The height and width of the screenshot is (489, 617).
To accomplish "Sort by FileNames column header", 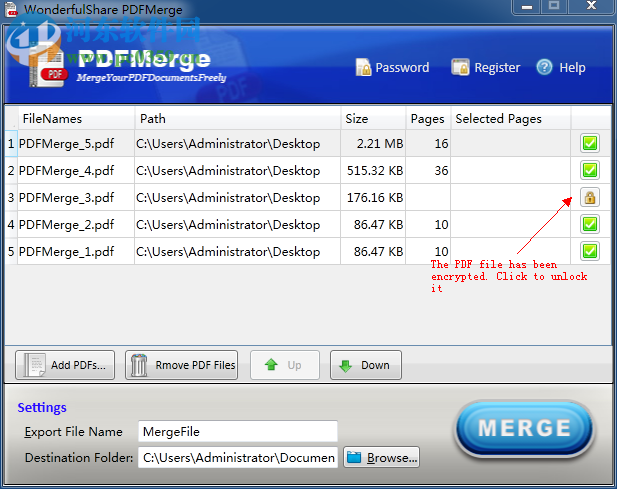I will (x=76, y=118).
